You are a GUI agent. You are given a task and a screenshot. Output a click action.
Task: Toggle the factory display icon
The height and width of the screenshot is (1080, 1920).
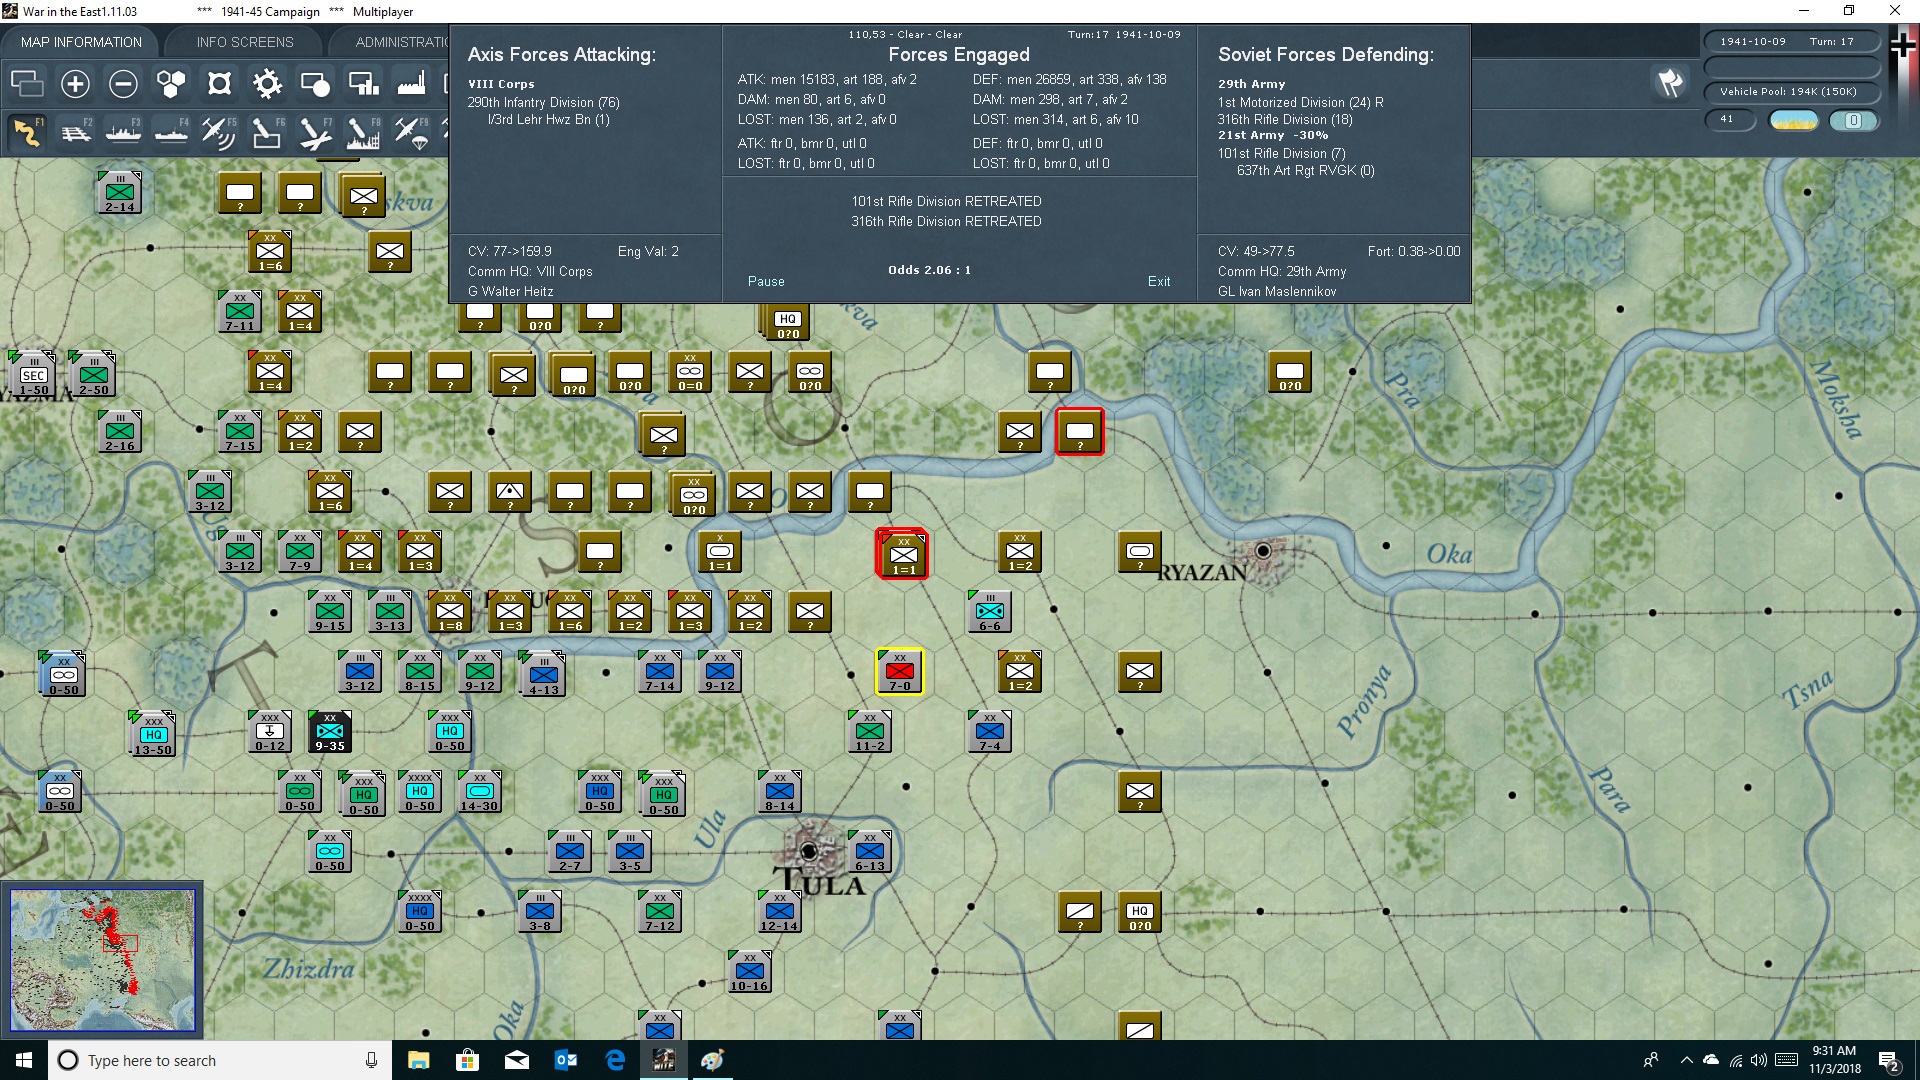point(411,84)
